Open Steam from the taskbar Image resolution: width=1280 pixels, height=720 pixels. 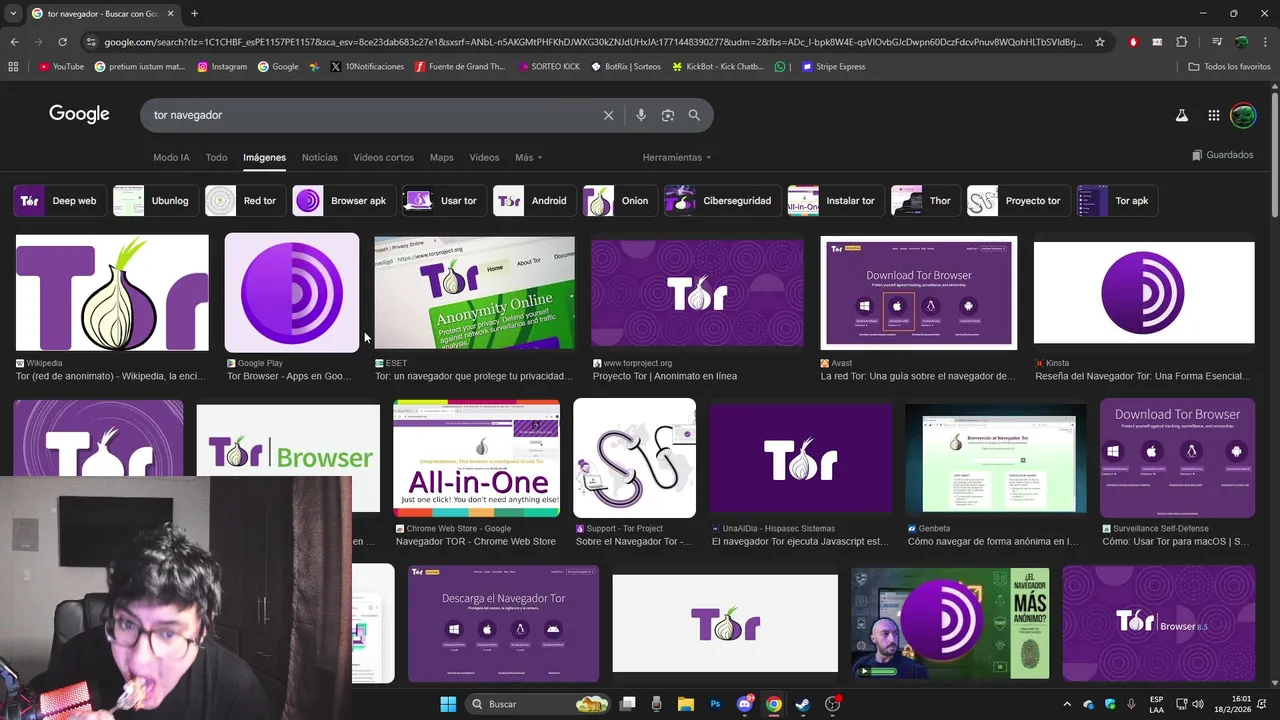tap(803, 704)
